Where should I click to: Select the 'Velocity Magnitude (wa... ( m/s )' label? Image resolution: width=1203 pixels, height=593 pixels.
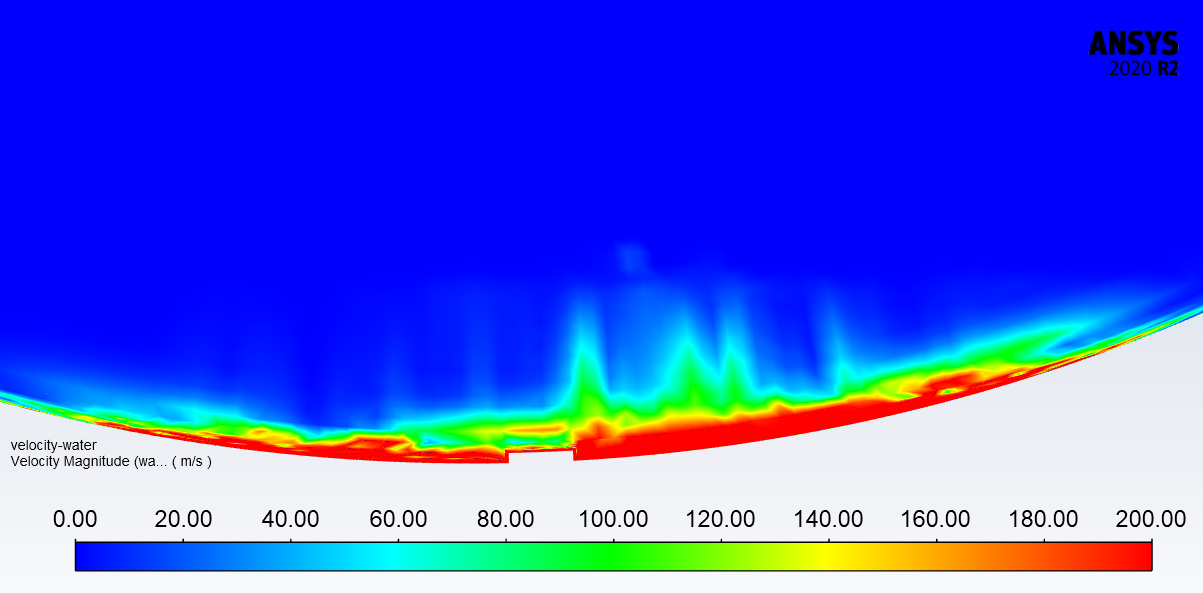pos(111,462)
